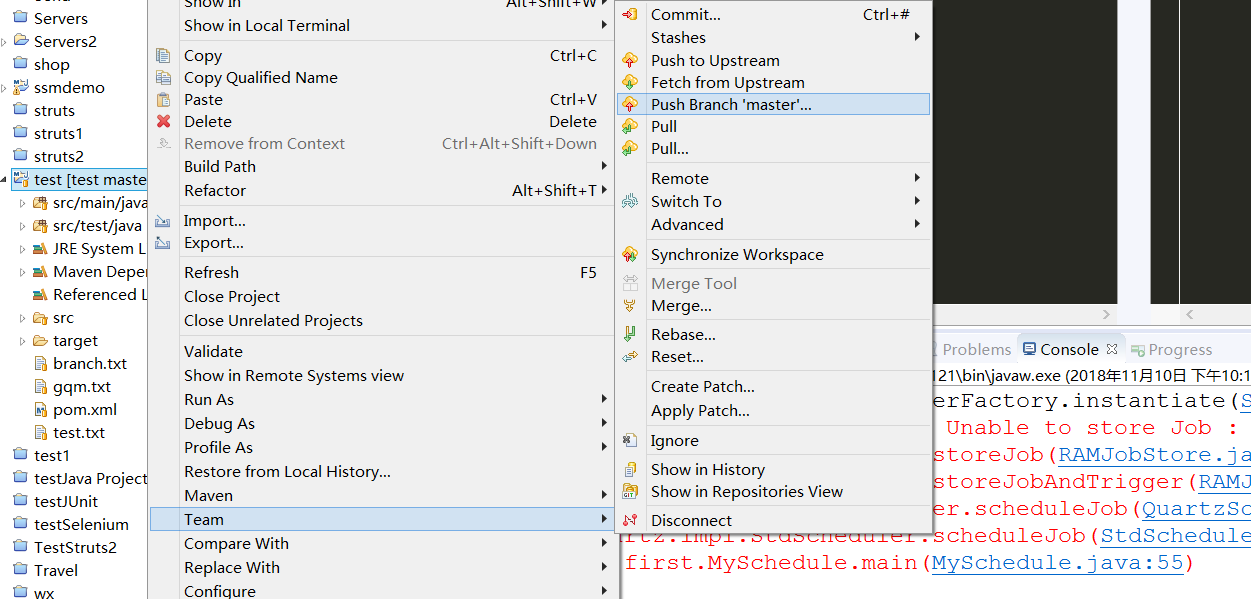Click the pom.xml file icon
This screenshot has width=1251, height=599.
pos(41,410)
